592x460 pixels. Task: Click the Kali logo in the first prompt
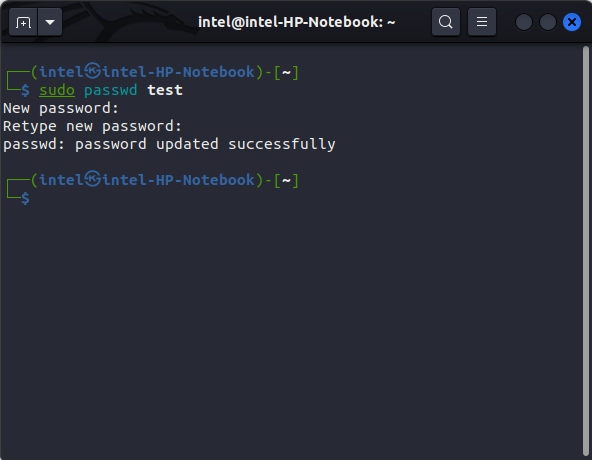92,71
